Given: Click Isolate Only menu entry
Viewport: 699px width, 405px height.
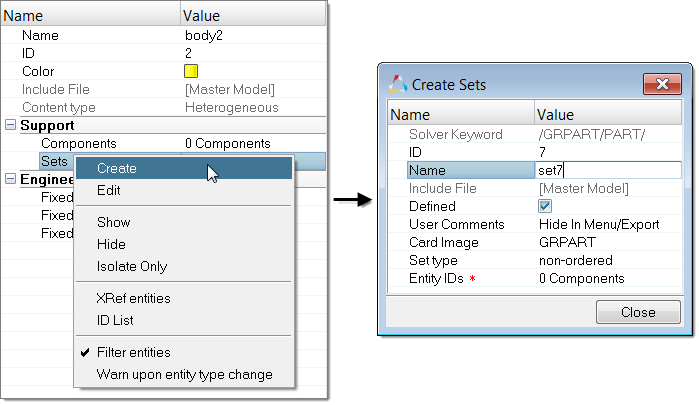Looking at the screenshot, I should [x=132, y=266].
